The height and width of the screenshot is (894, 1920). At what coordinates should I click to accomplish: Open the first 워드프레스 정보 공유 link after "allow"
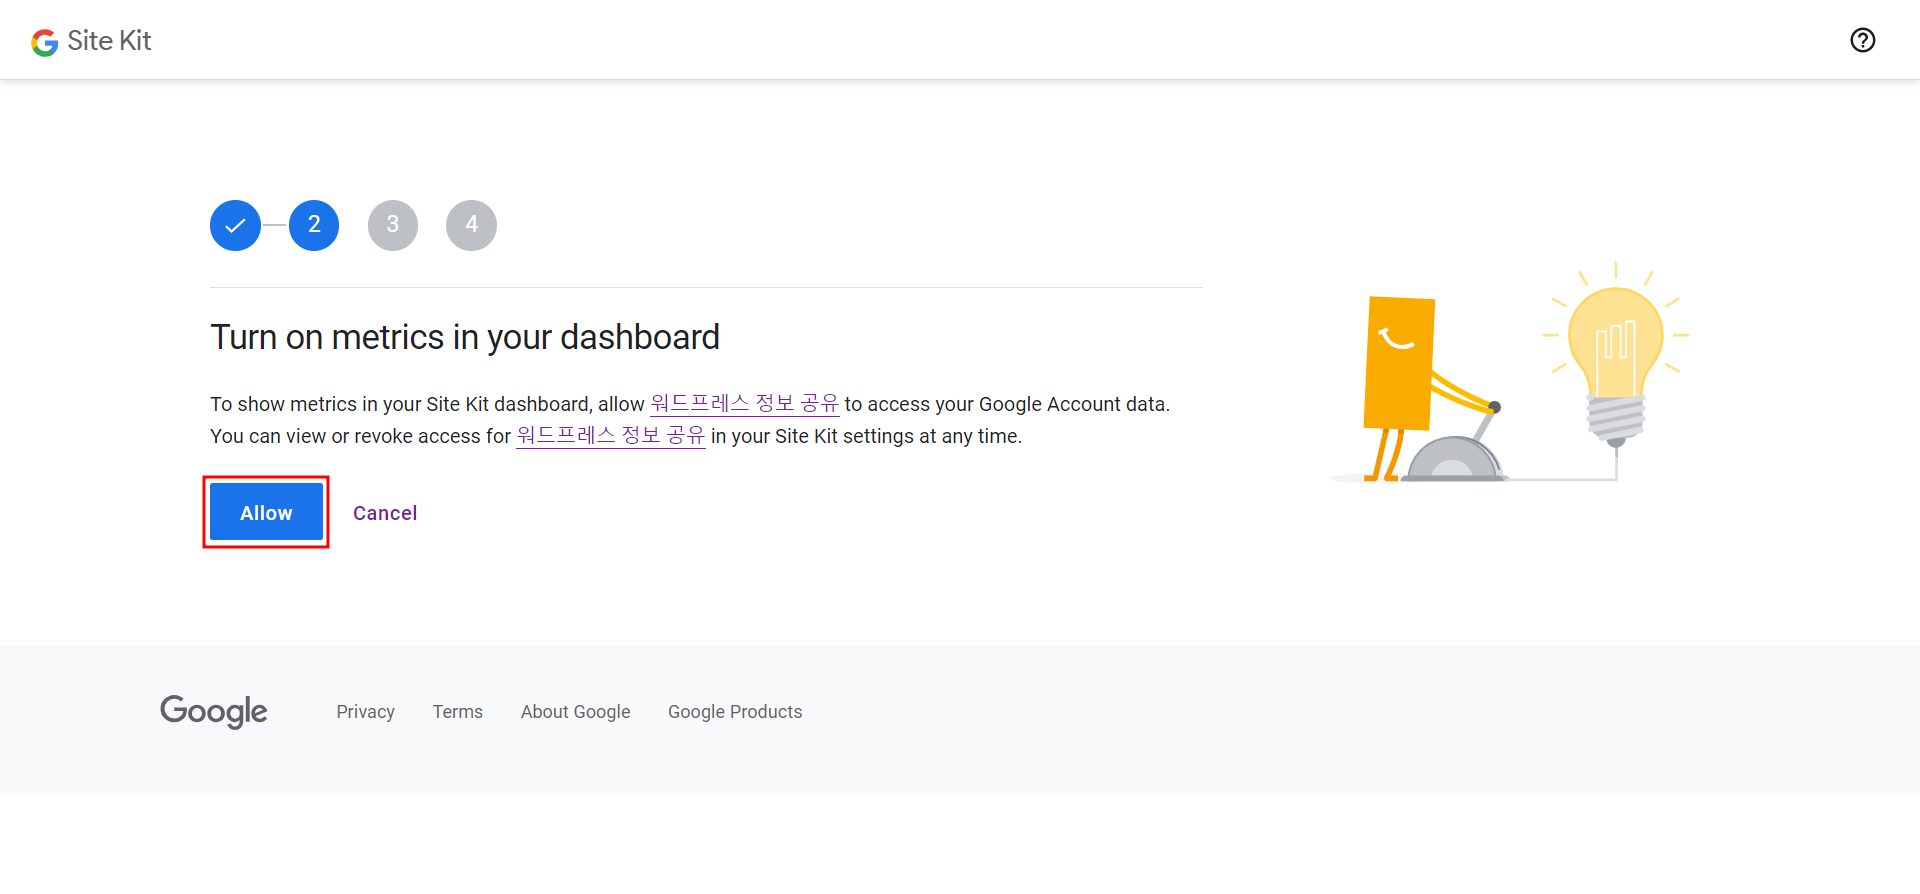tap(744, 404)
